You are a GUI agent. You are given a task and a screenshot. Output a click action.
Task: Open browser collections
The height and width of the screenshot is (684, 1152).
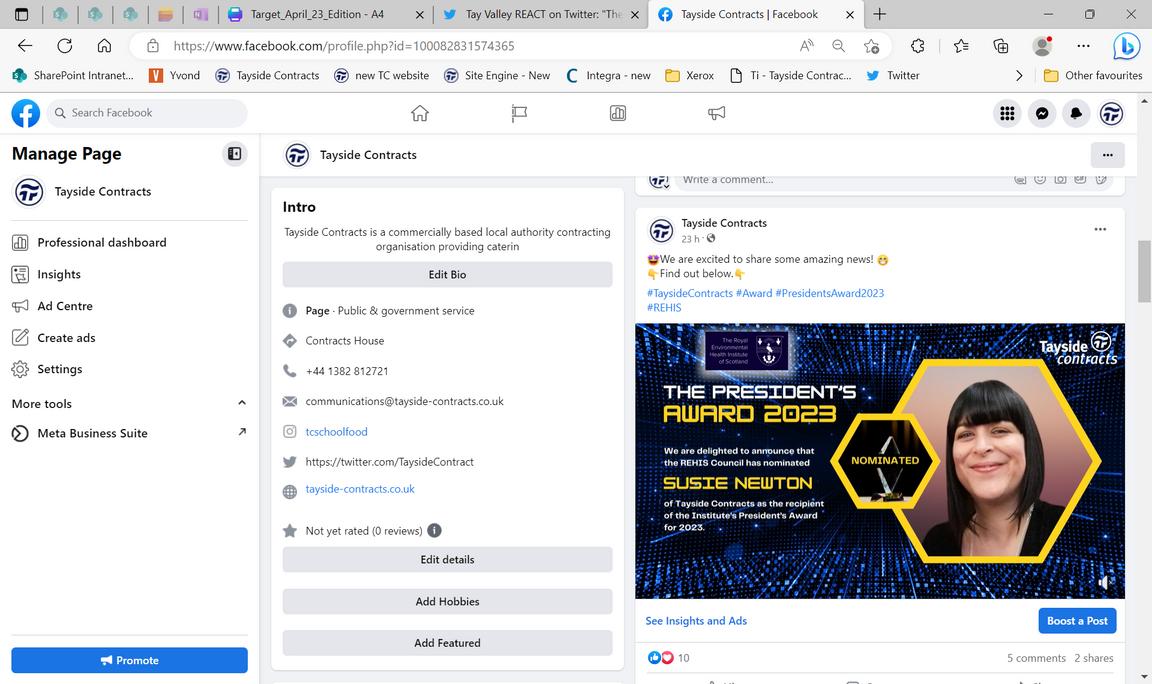click(x=1001, y=46)
